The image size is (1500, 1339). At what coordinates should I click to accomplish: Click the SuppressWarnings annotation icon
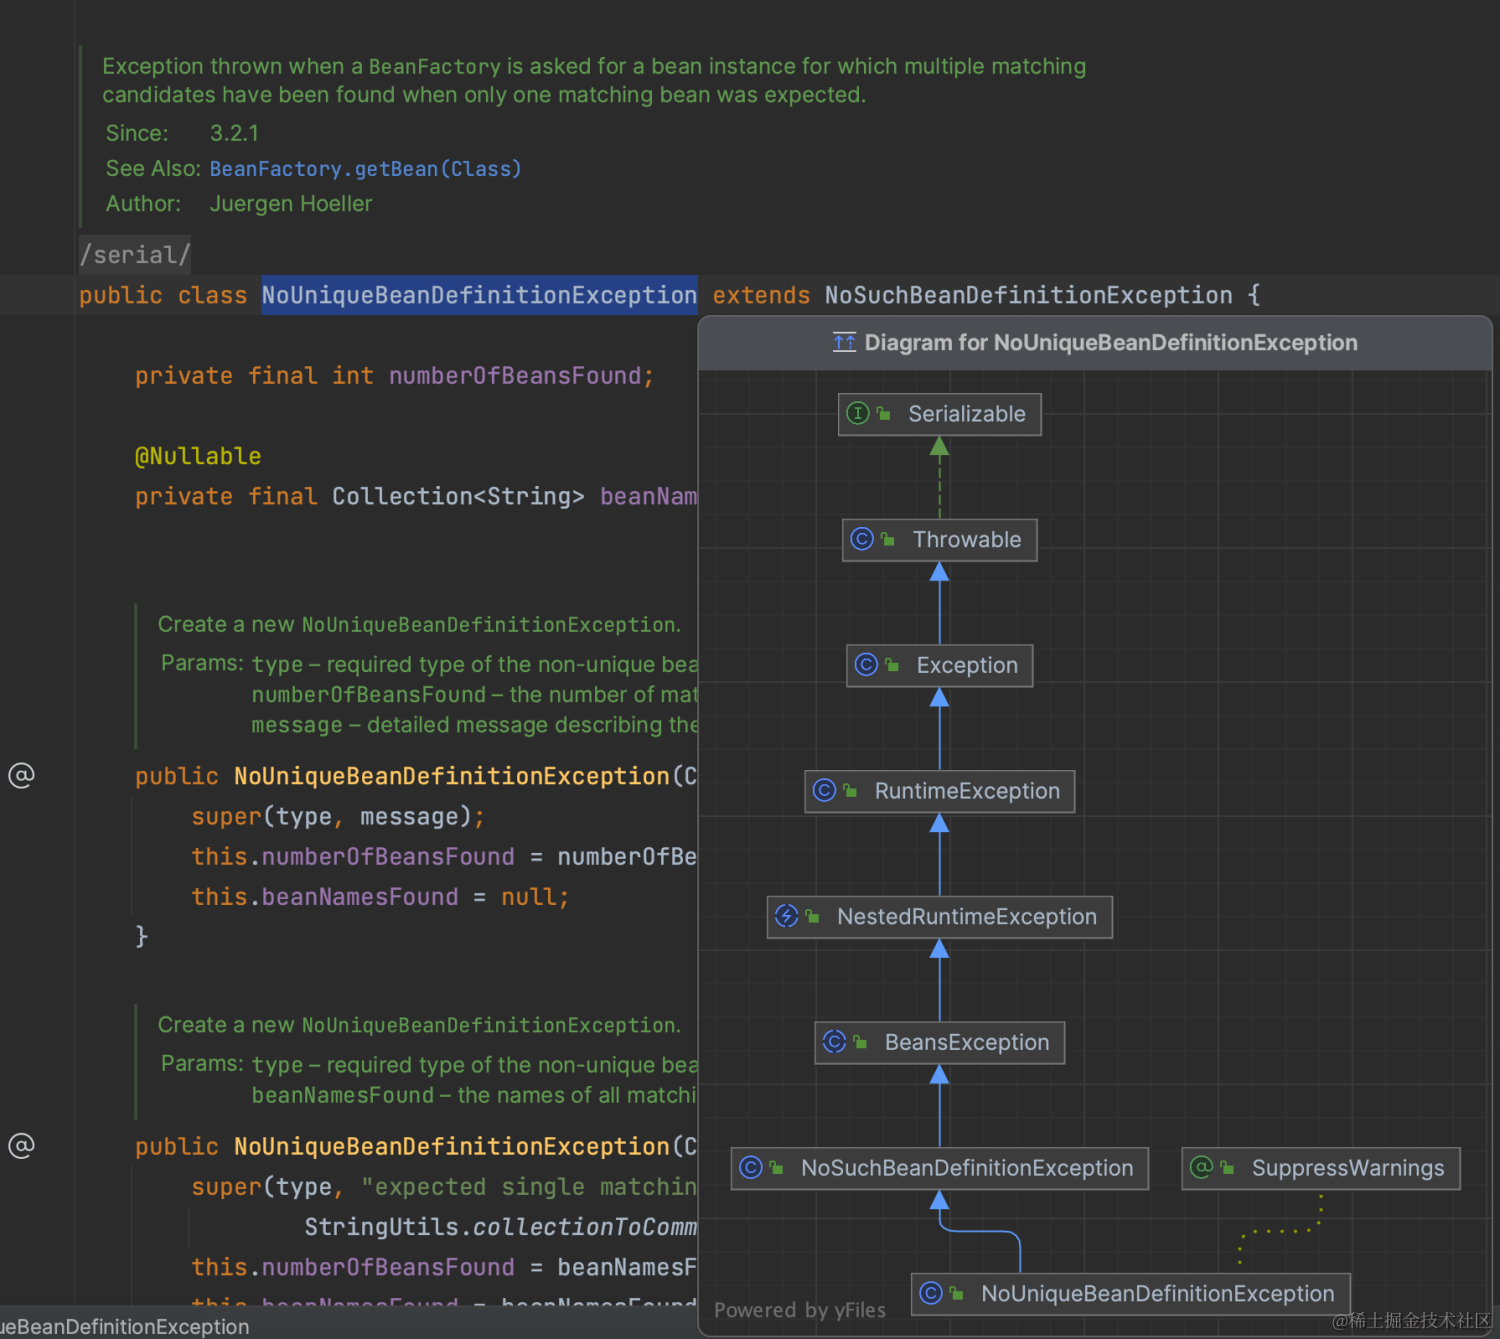(1201, 1167)
